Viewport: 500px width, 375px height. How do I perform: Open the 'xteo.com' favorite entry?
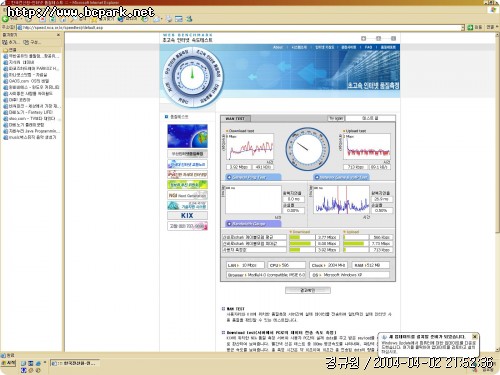[x=29, y=119]
